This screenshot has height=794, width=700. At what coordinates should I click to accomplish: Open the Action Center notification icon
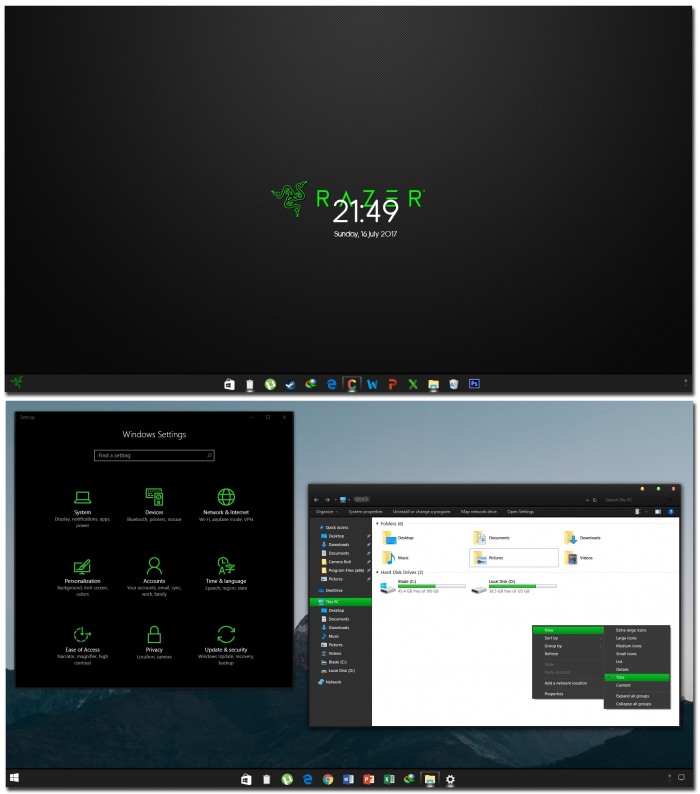point(681,777)
